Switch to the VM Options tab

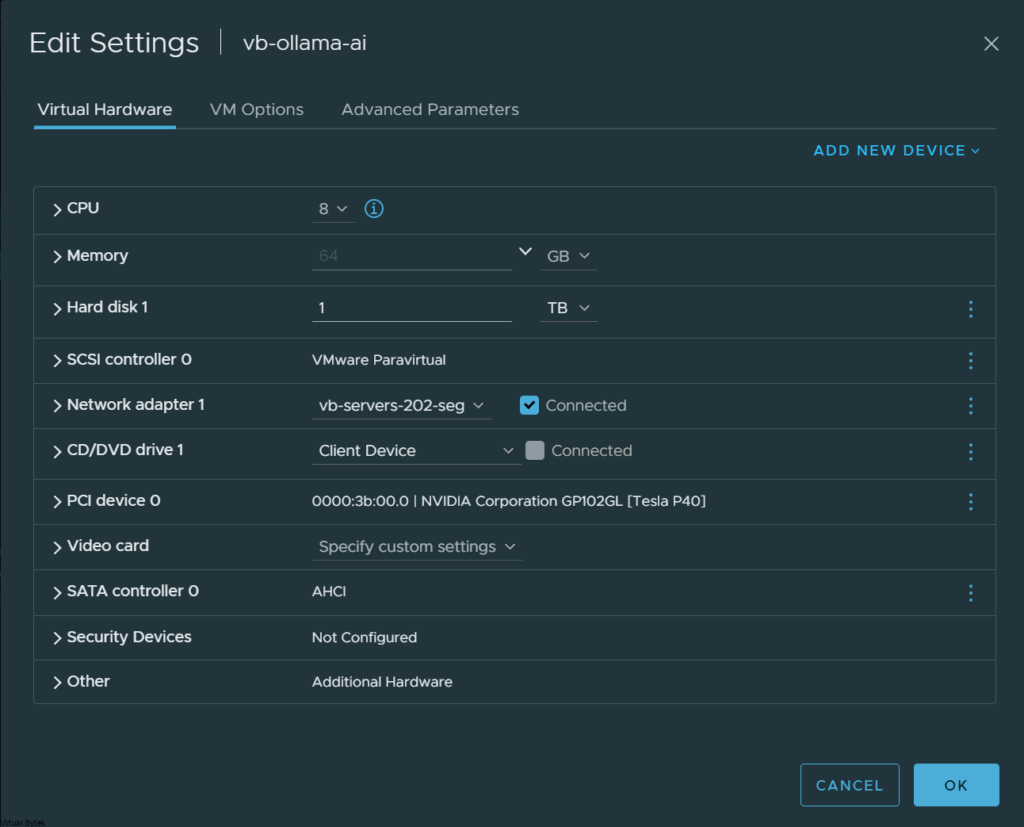coord(256,109)
